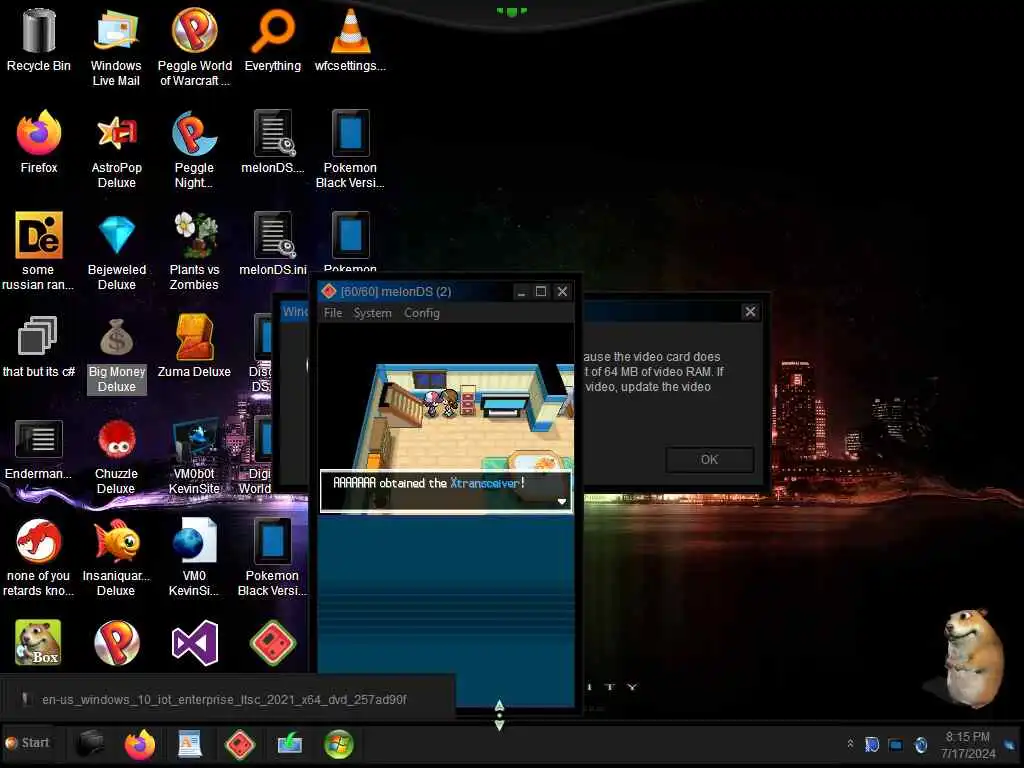Open the 'none of you...' red icon

tap(39, 558)
